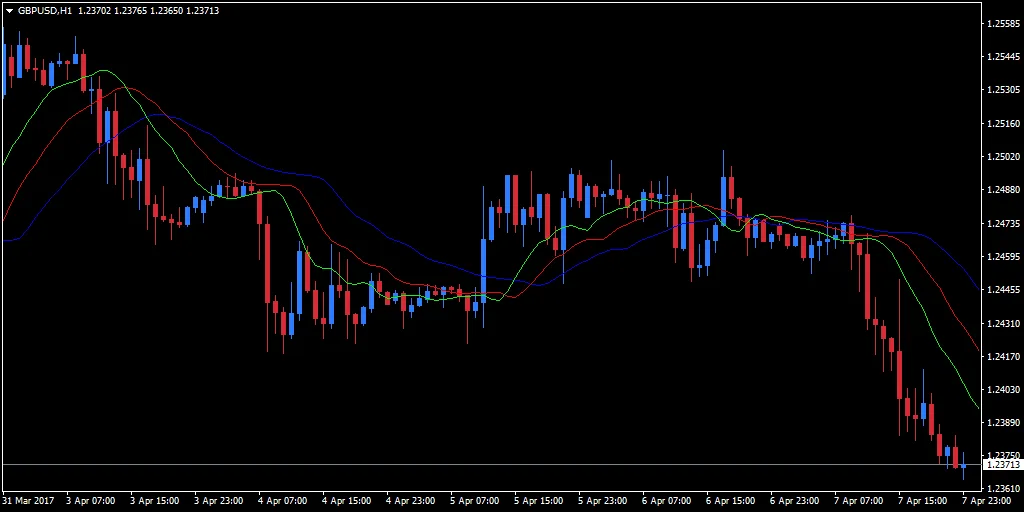Image resolution: width=1024 pixels, height=512 pixels.
Task: Click the GBPUSD,H1 chart title text
Action: coord(44,11)
